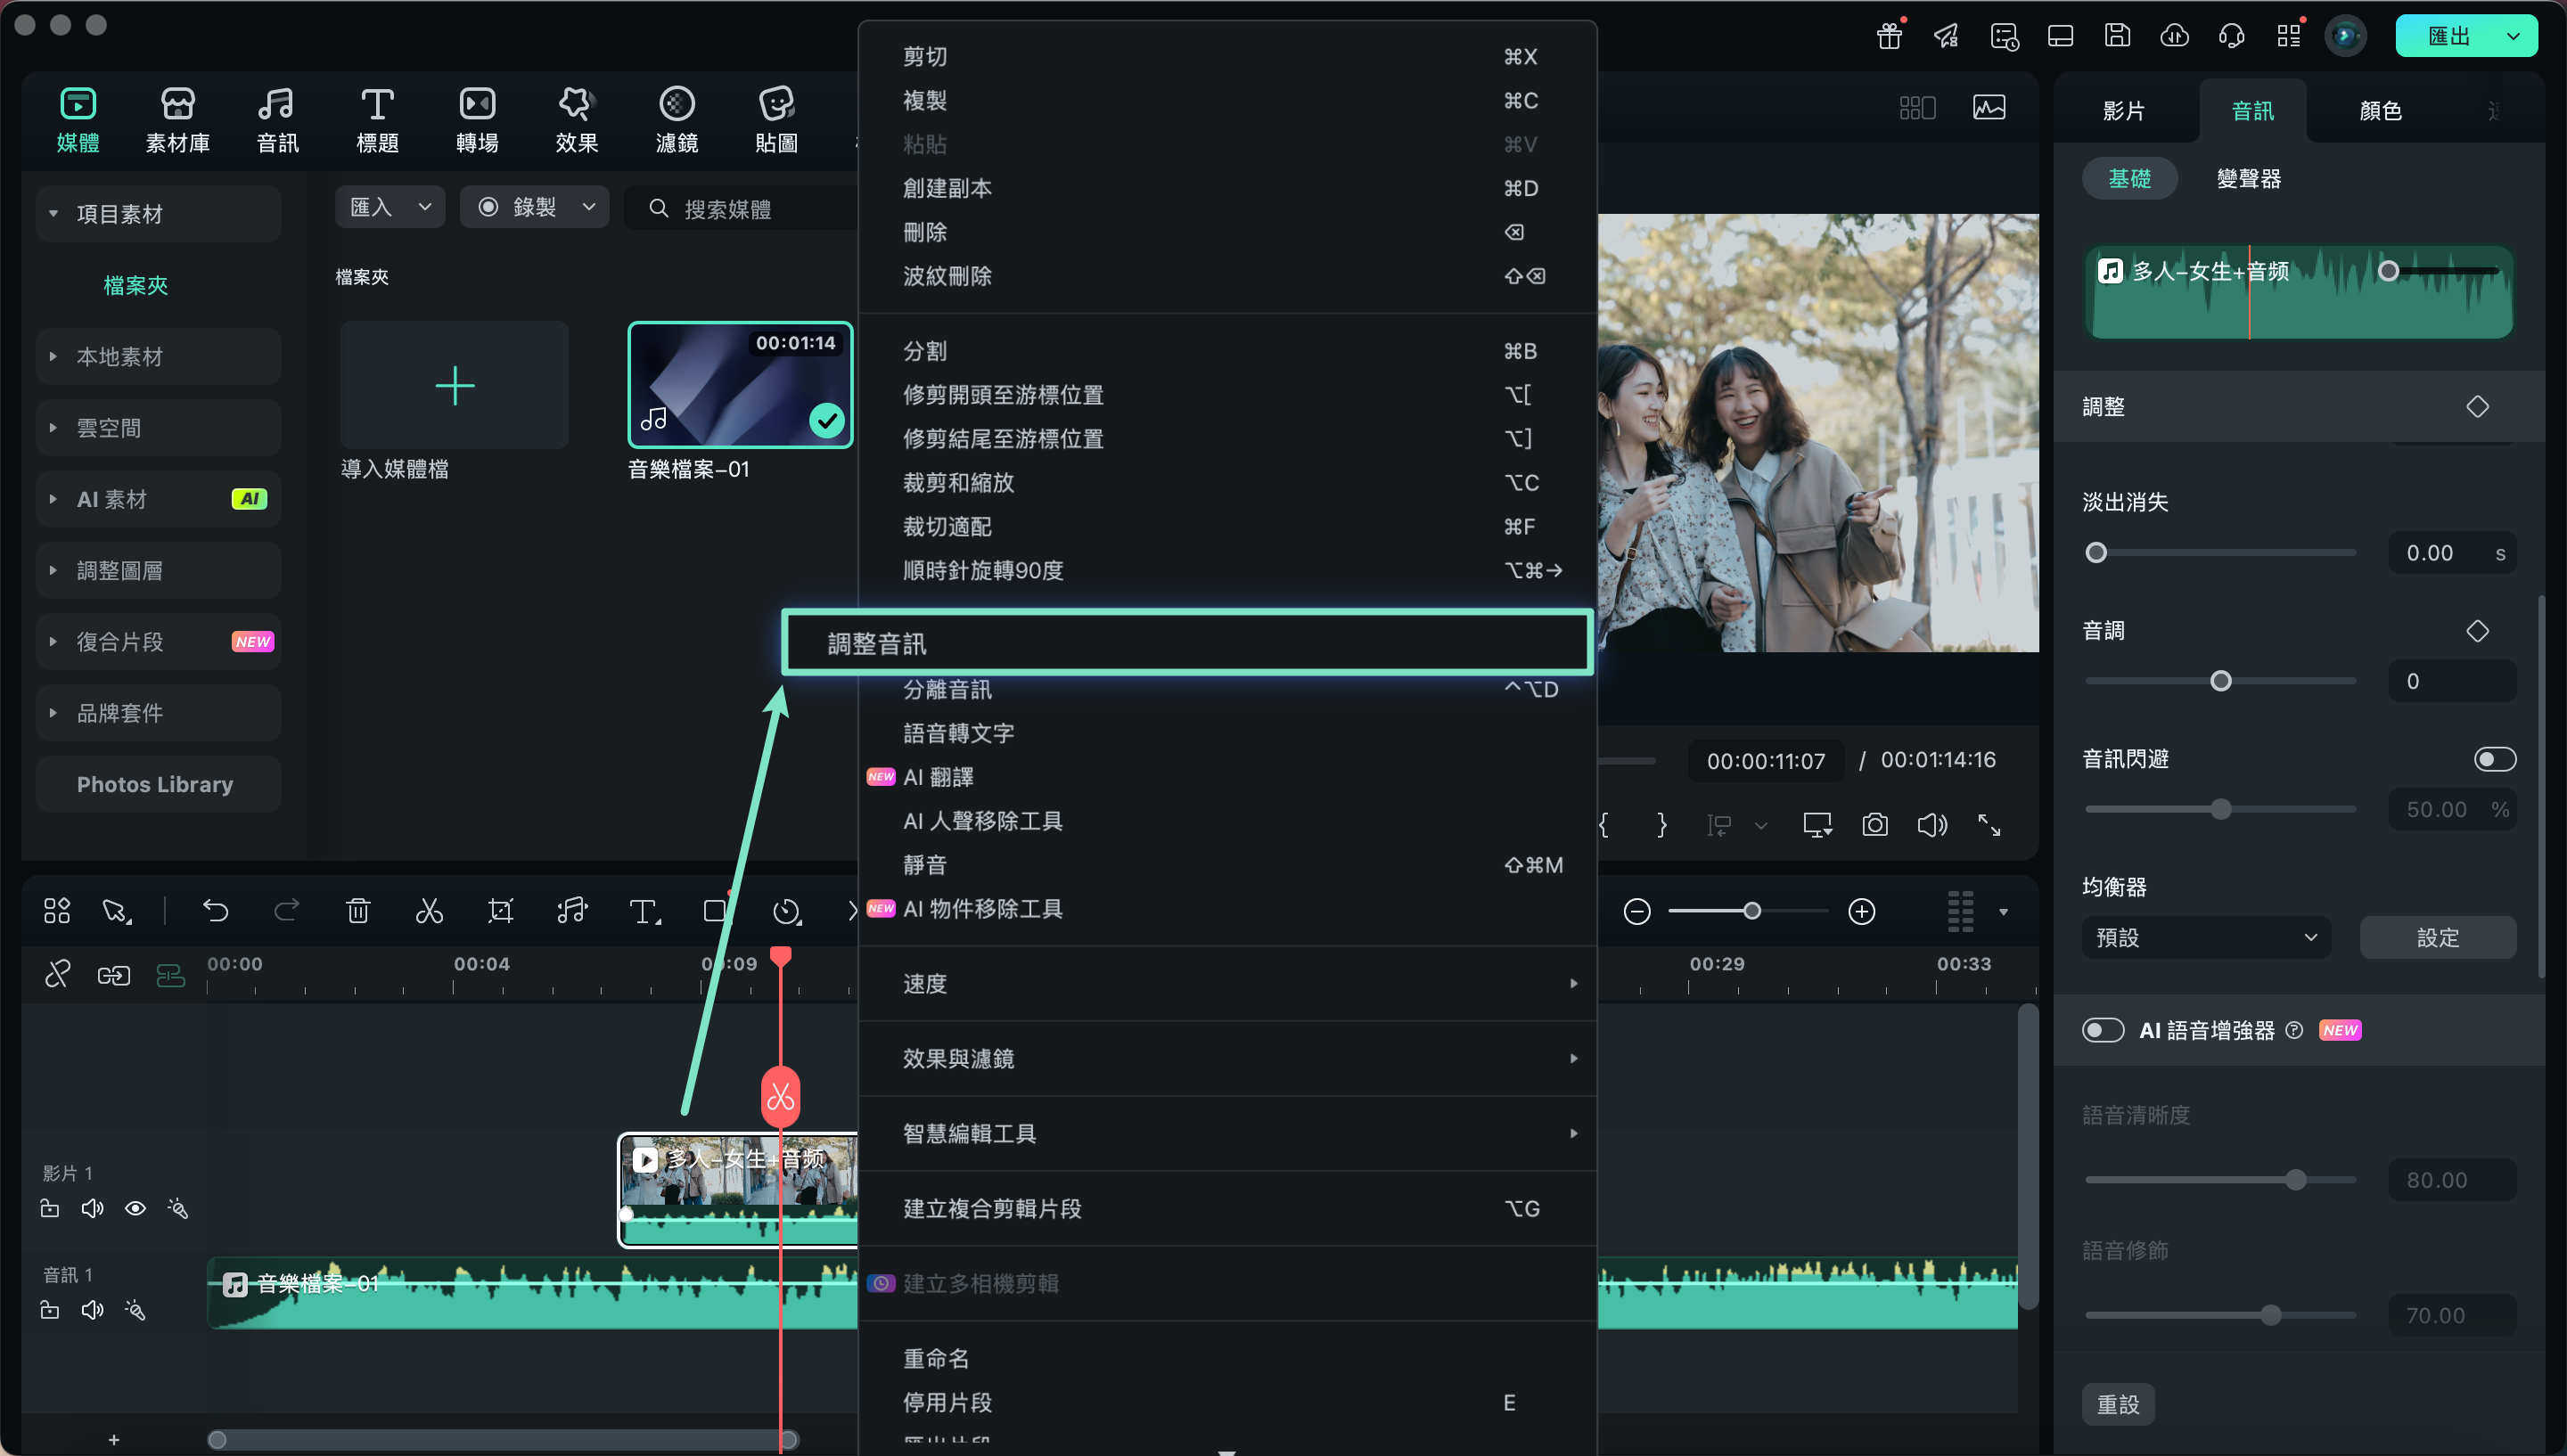This screenshot has height=1456, width=2567.
Task: Mute the 影片 1 track speaker
Action: (x=92, y=1208)
